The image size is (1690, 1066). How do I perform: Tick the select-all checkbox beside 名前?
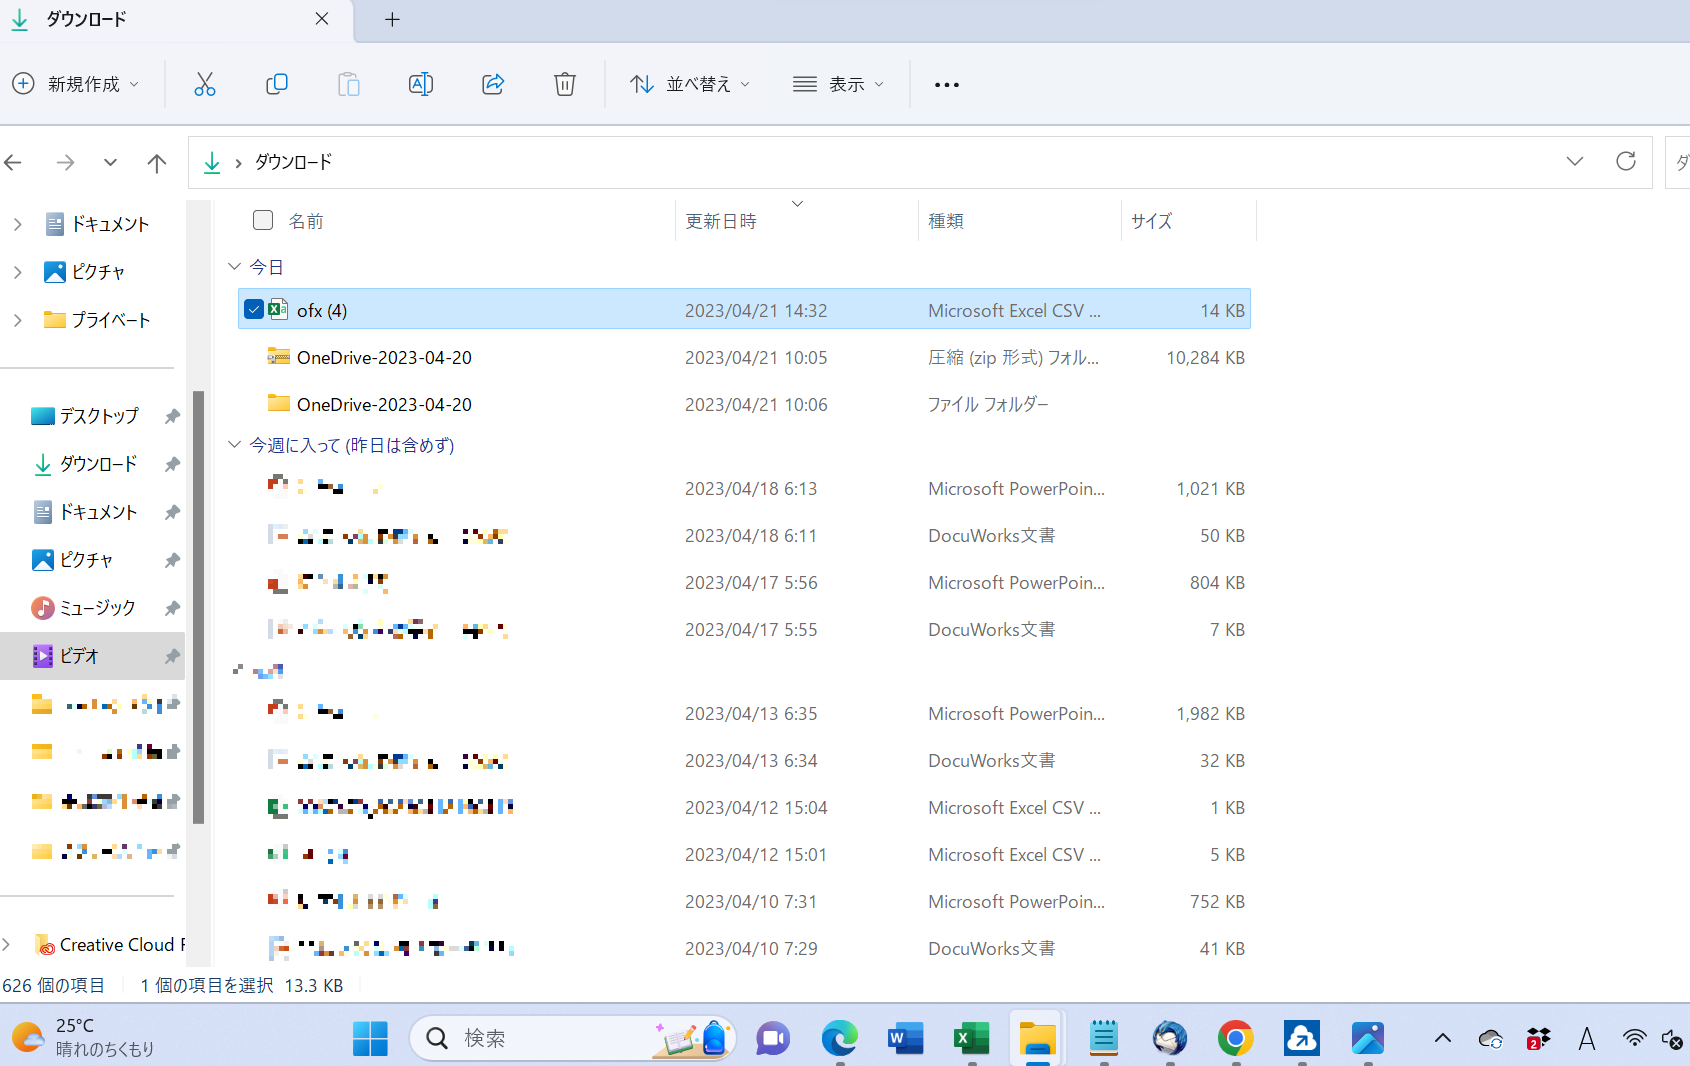click(263, 220)
